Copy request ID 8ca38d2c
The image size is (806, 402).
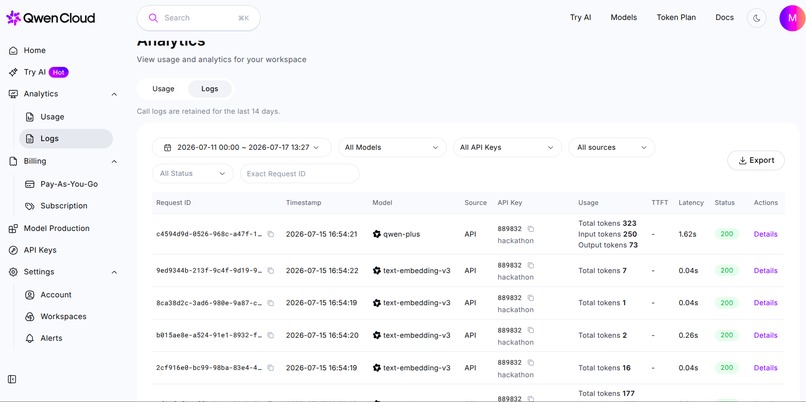(270, 303)
